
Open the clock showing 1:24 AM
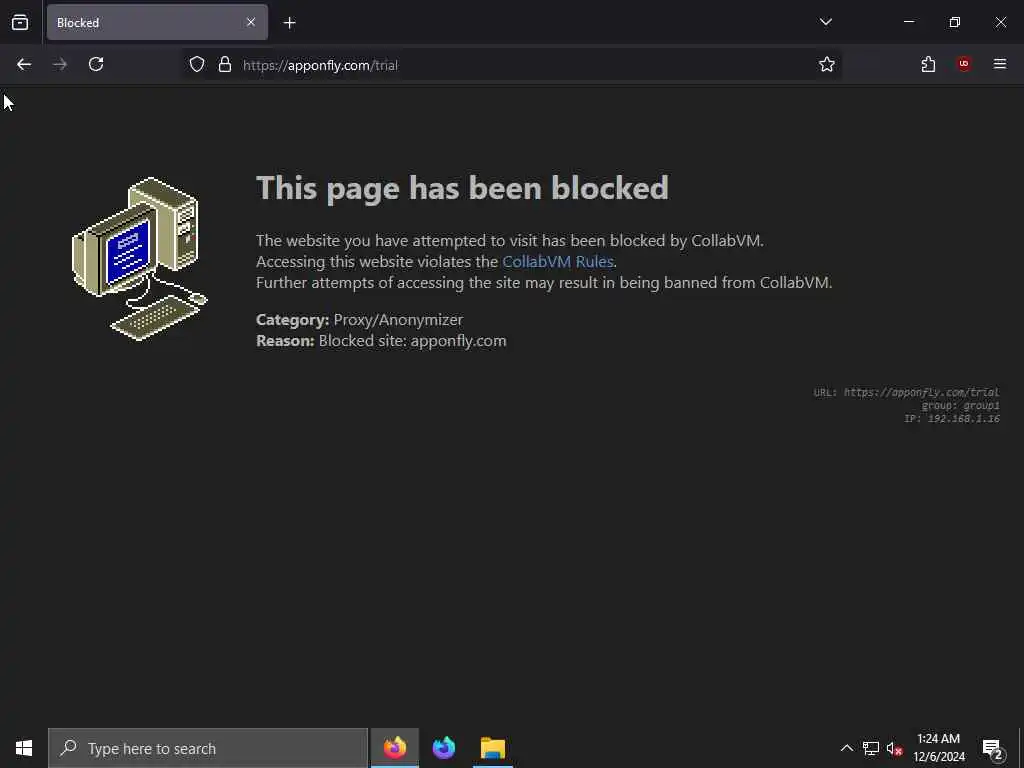point(938,748)
